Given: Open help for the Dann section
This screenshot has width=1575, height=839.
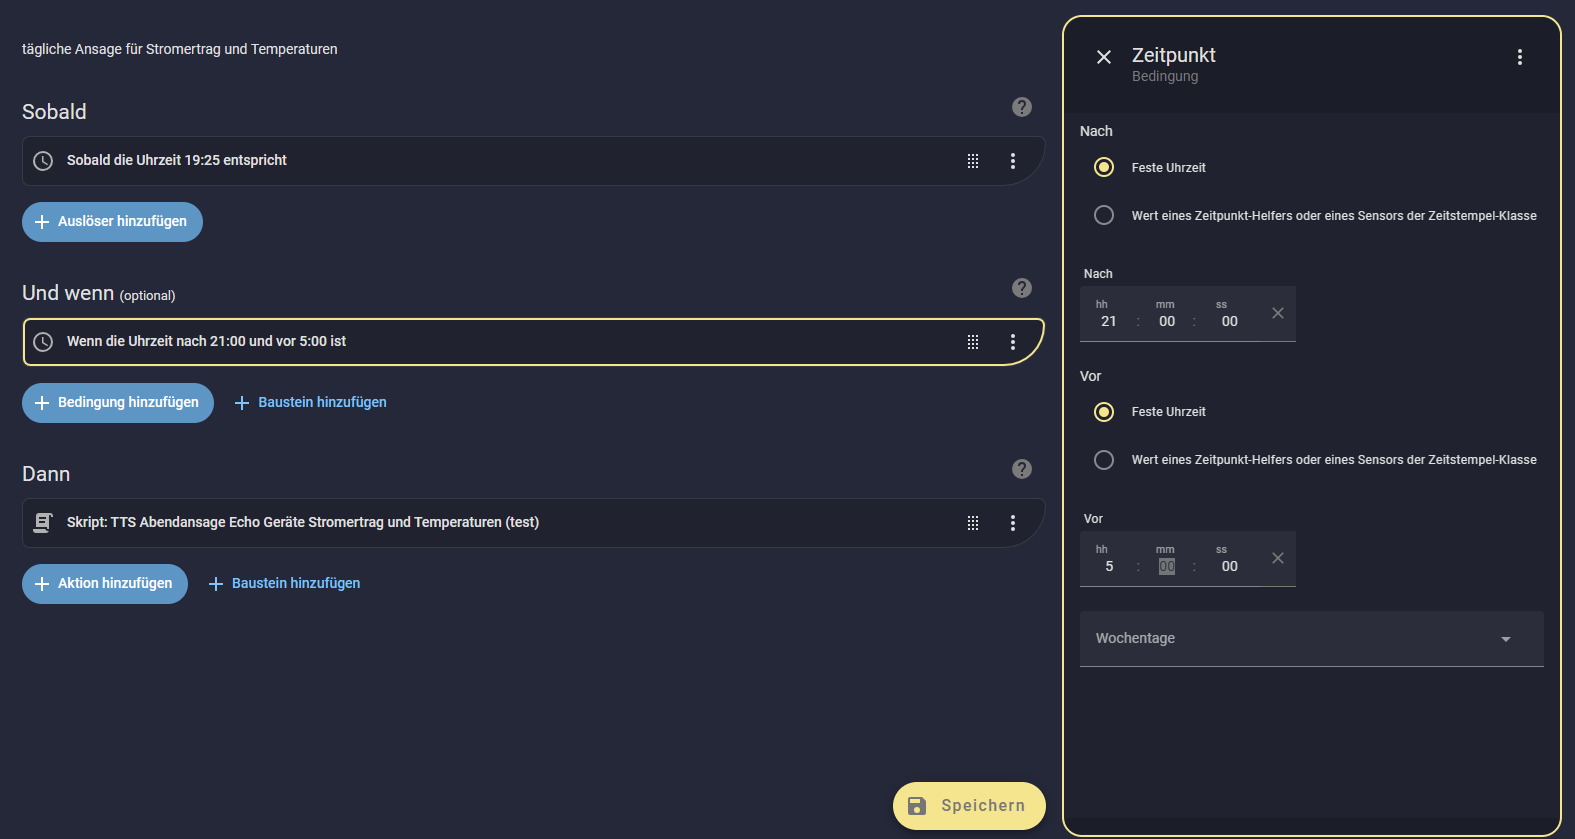Looking at the screenshot, I should [1021, 469].
